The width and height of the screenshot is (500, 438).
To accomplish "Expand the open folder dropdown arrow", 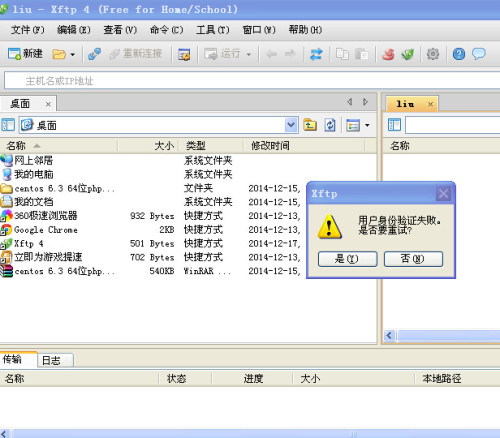I will [x=73, y=54].
